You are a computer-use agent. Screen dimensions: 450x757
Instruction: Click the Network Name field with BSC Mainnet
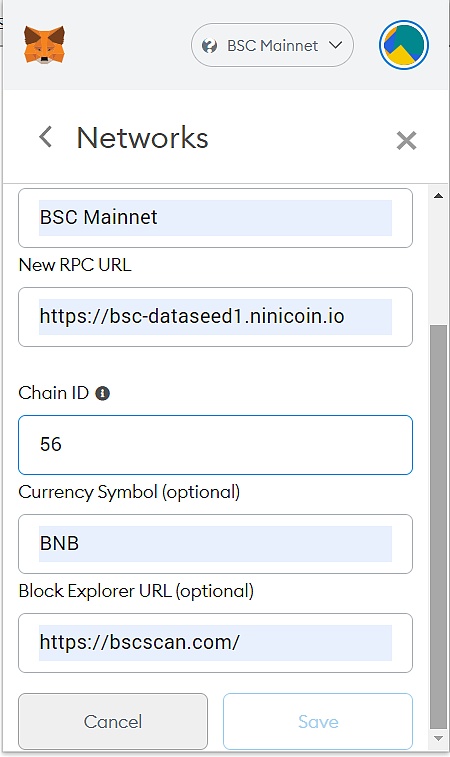click(215, 218)
